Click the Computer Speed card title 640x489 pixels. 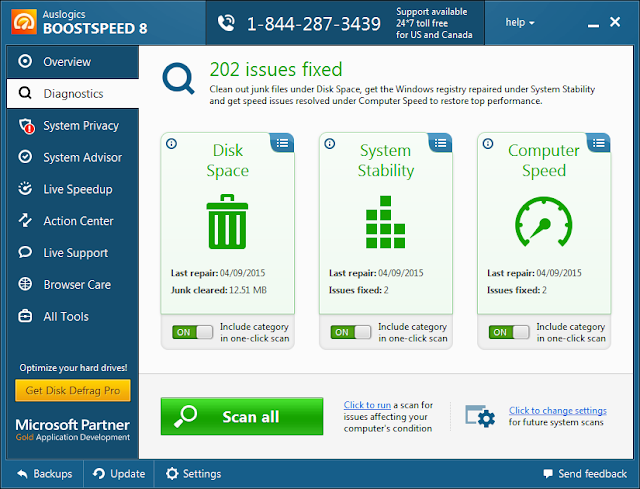[x=544, y=160]
